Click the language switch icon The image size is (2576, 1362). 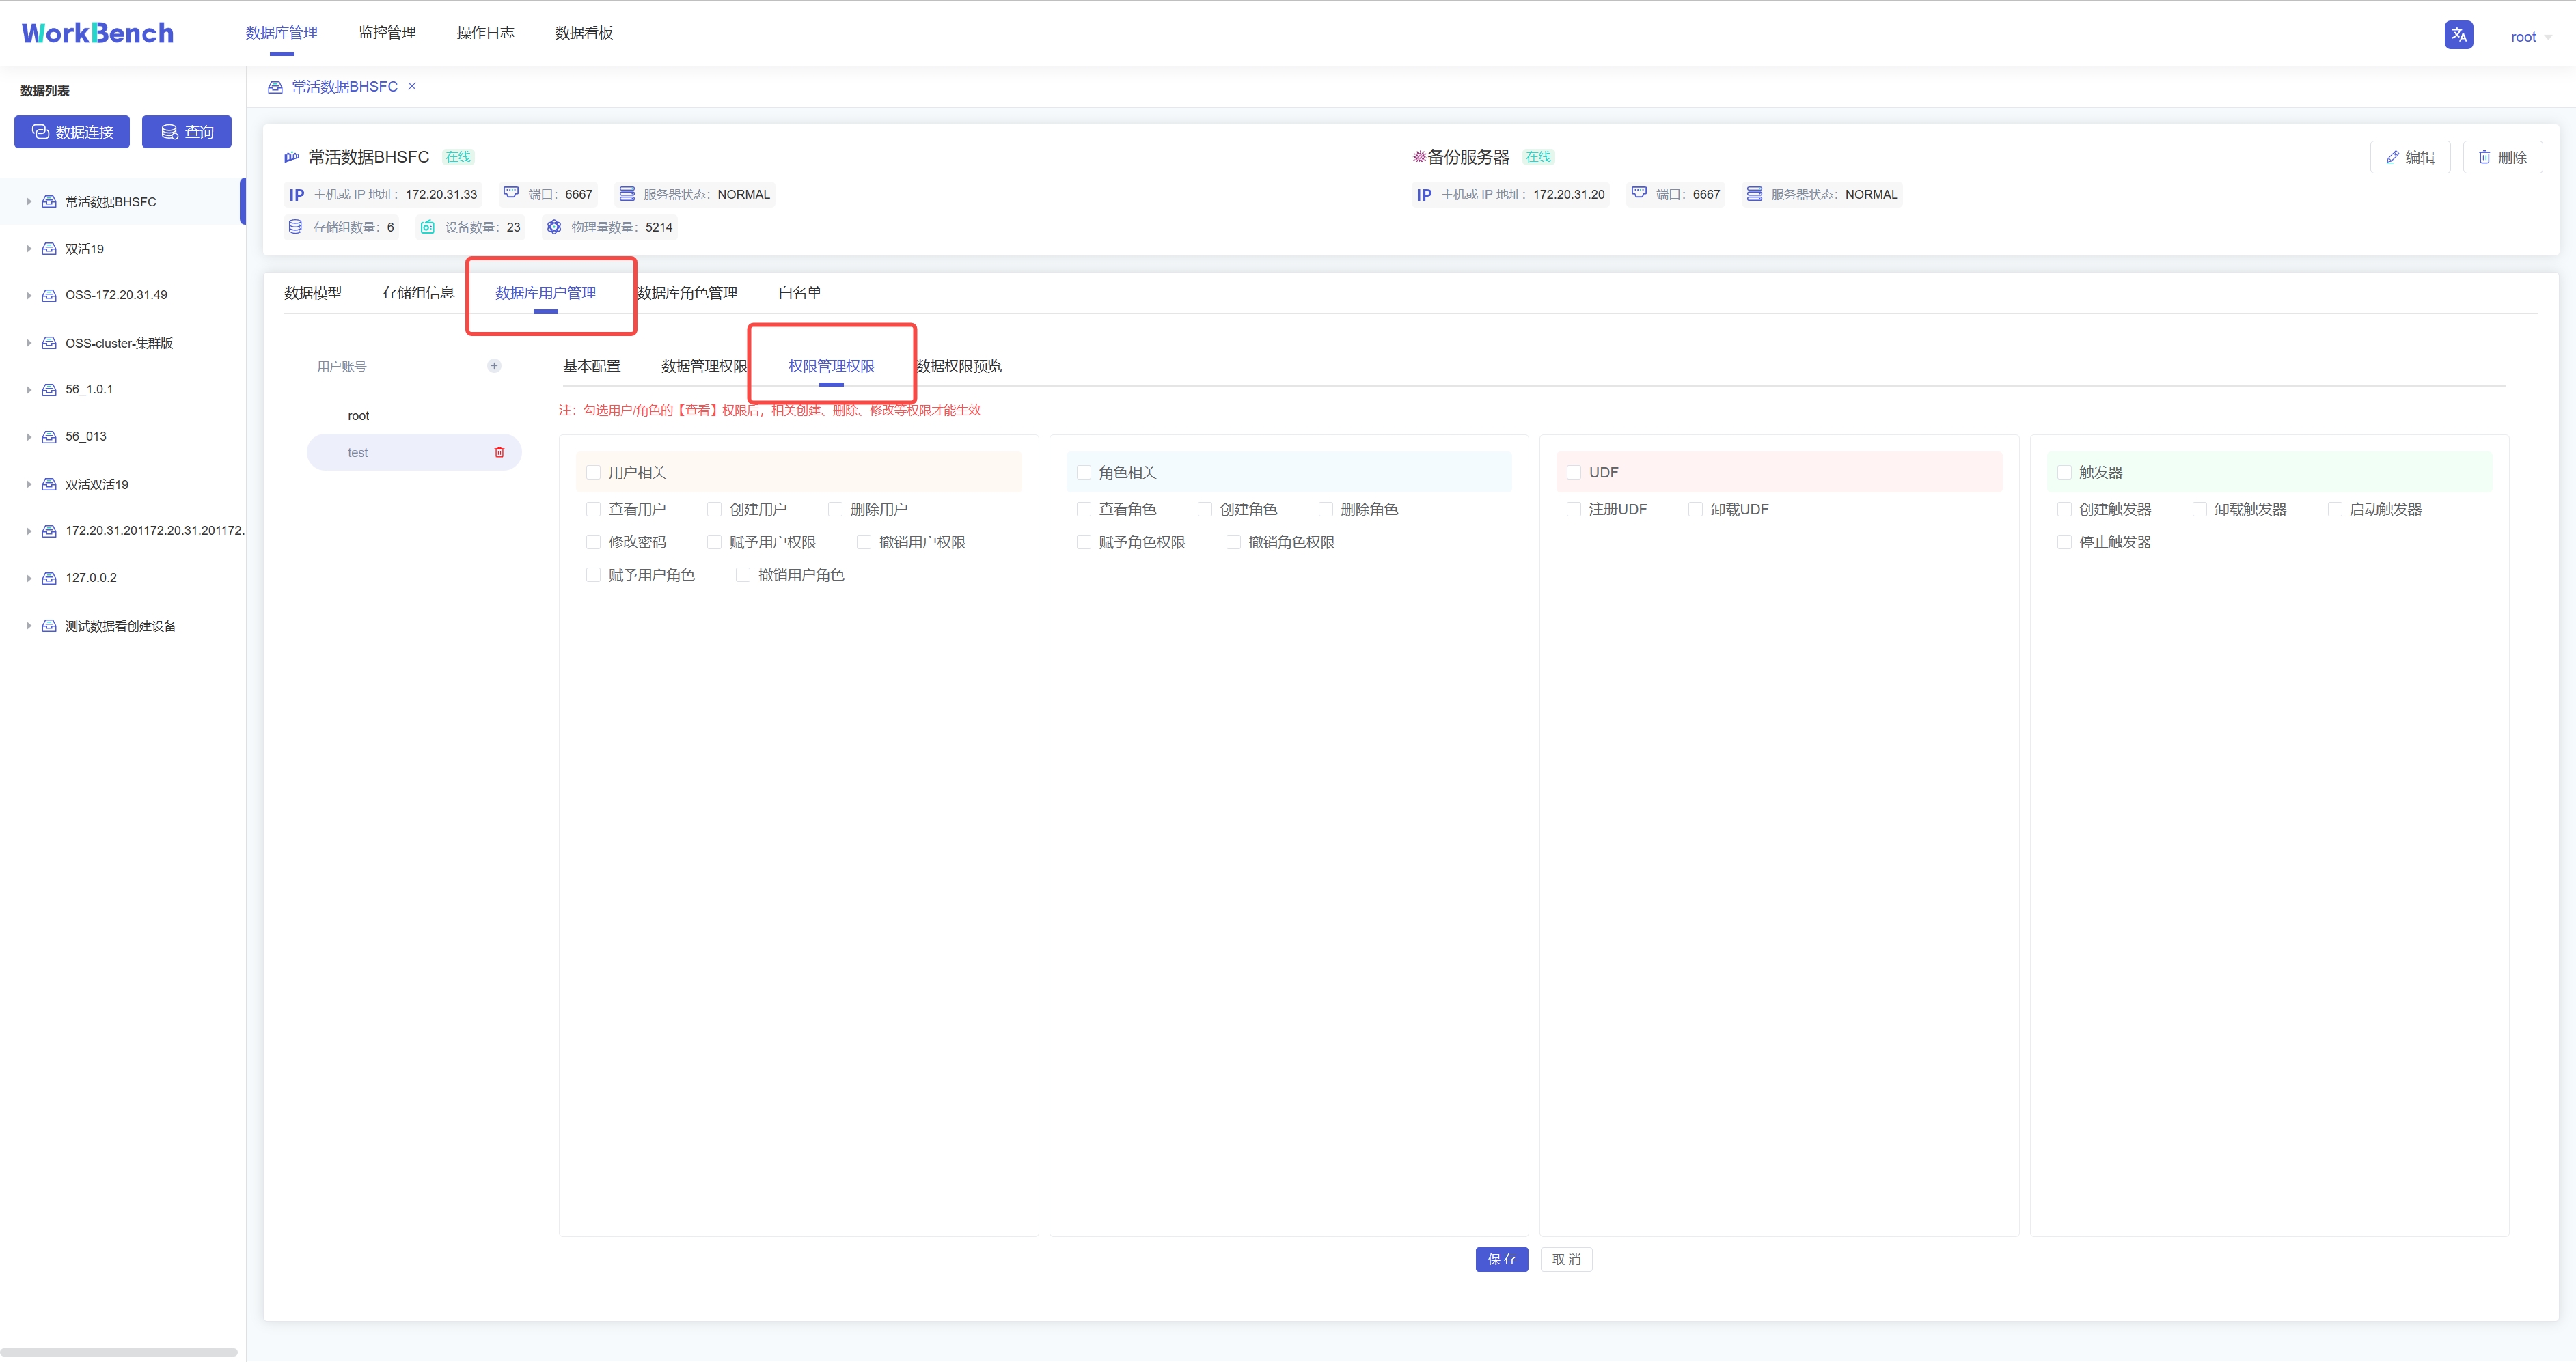[2459, 35]
